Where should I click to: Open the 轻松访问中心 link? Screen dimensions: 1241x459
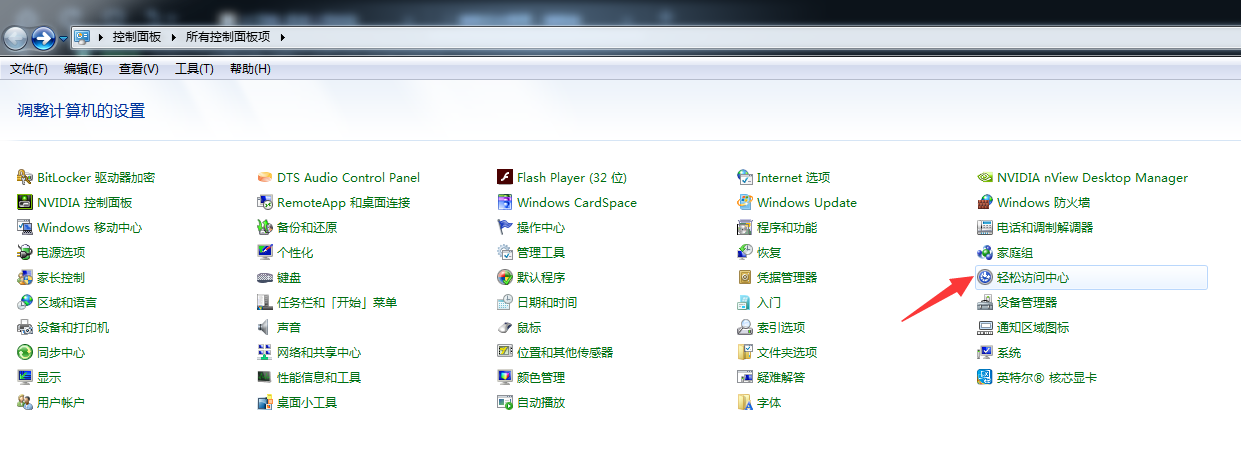[x=1033, y=277]
